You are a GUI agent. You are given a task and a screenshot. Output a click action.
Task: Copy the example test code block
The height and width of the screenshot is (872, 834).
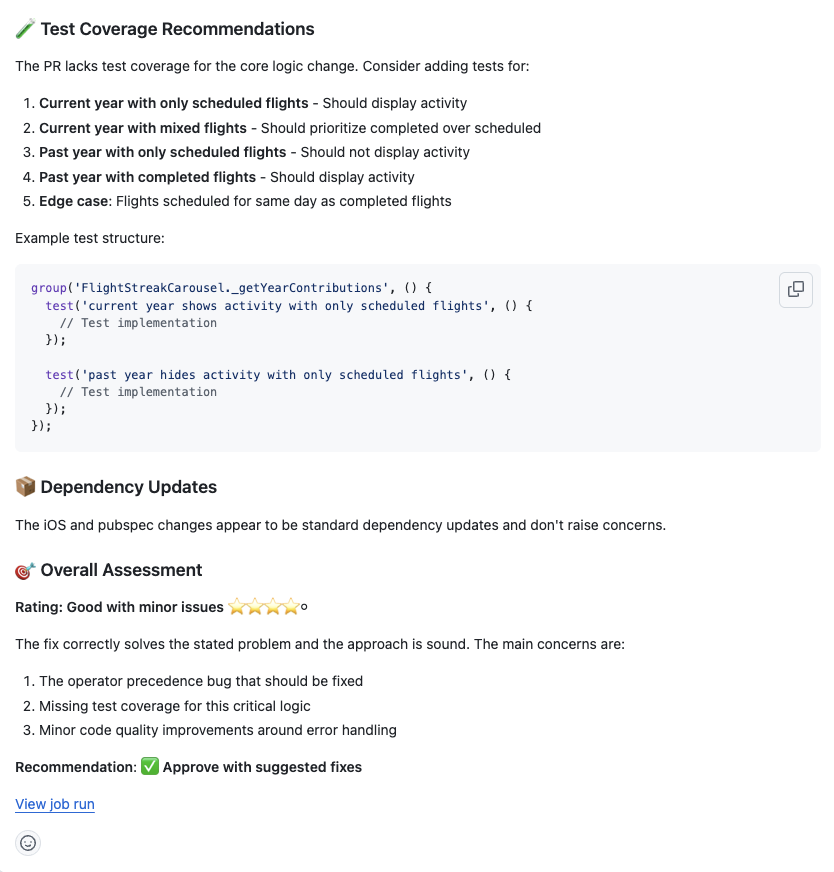pyautogui.click(x=796, y=289)
